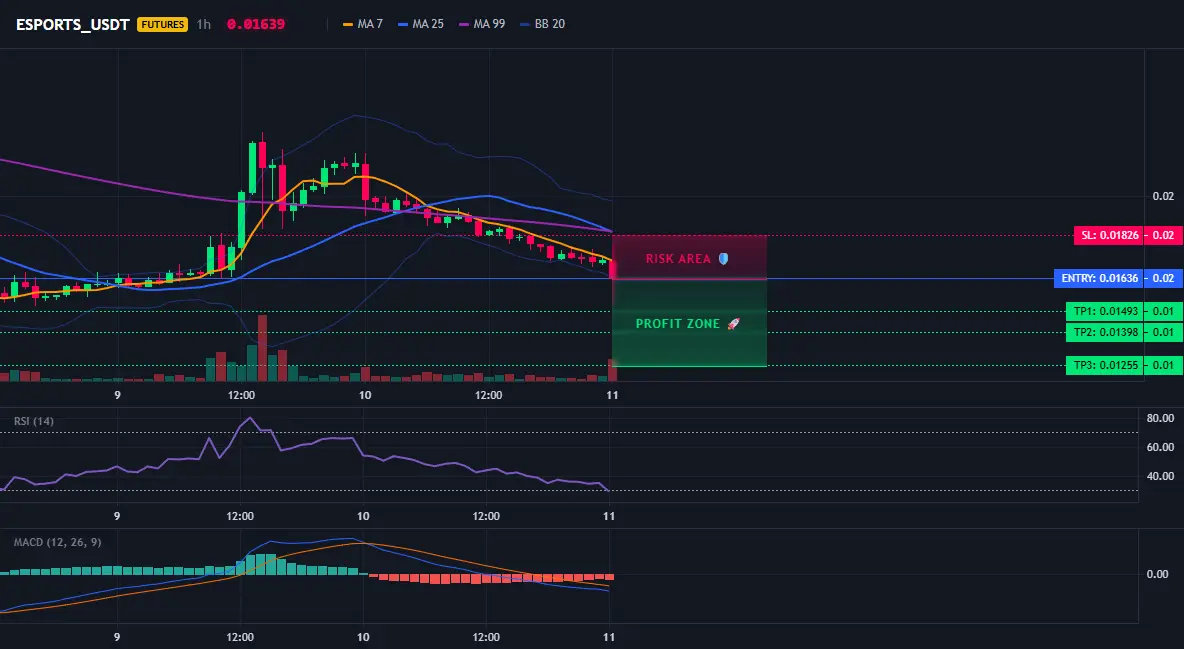1184x649 pixels.
Task: Toggle the MA 99 legend entry
Action: point(482,24)
